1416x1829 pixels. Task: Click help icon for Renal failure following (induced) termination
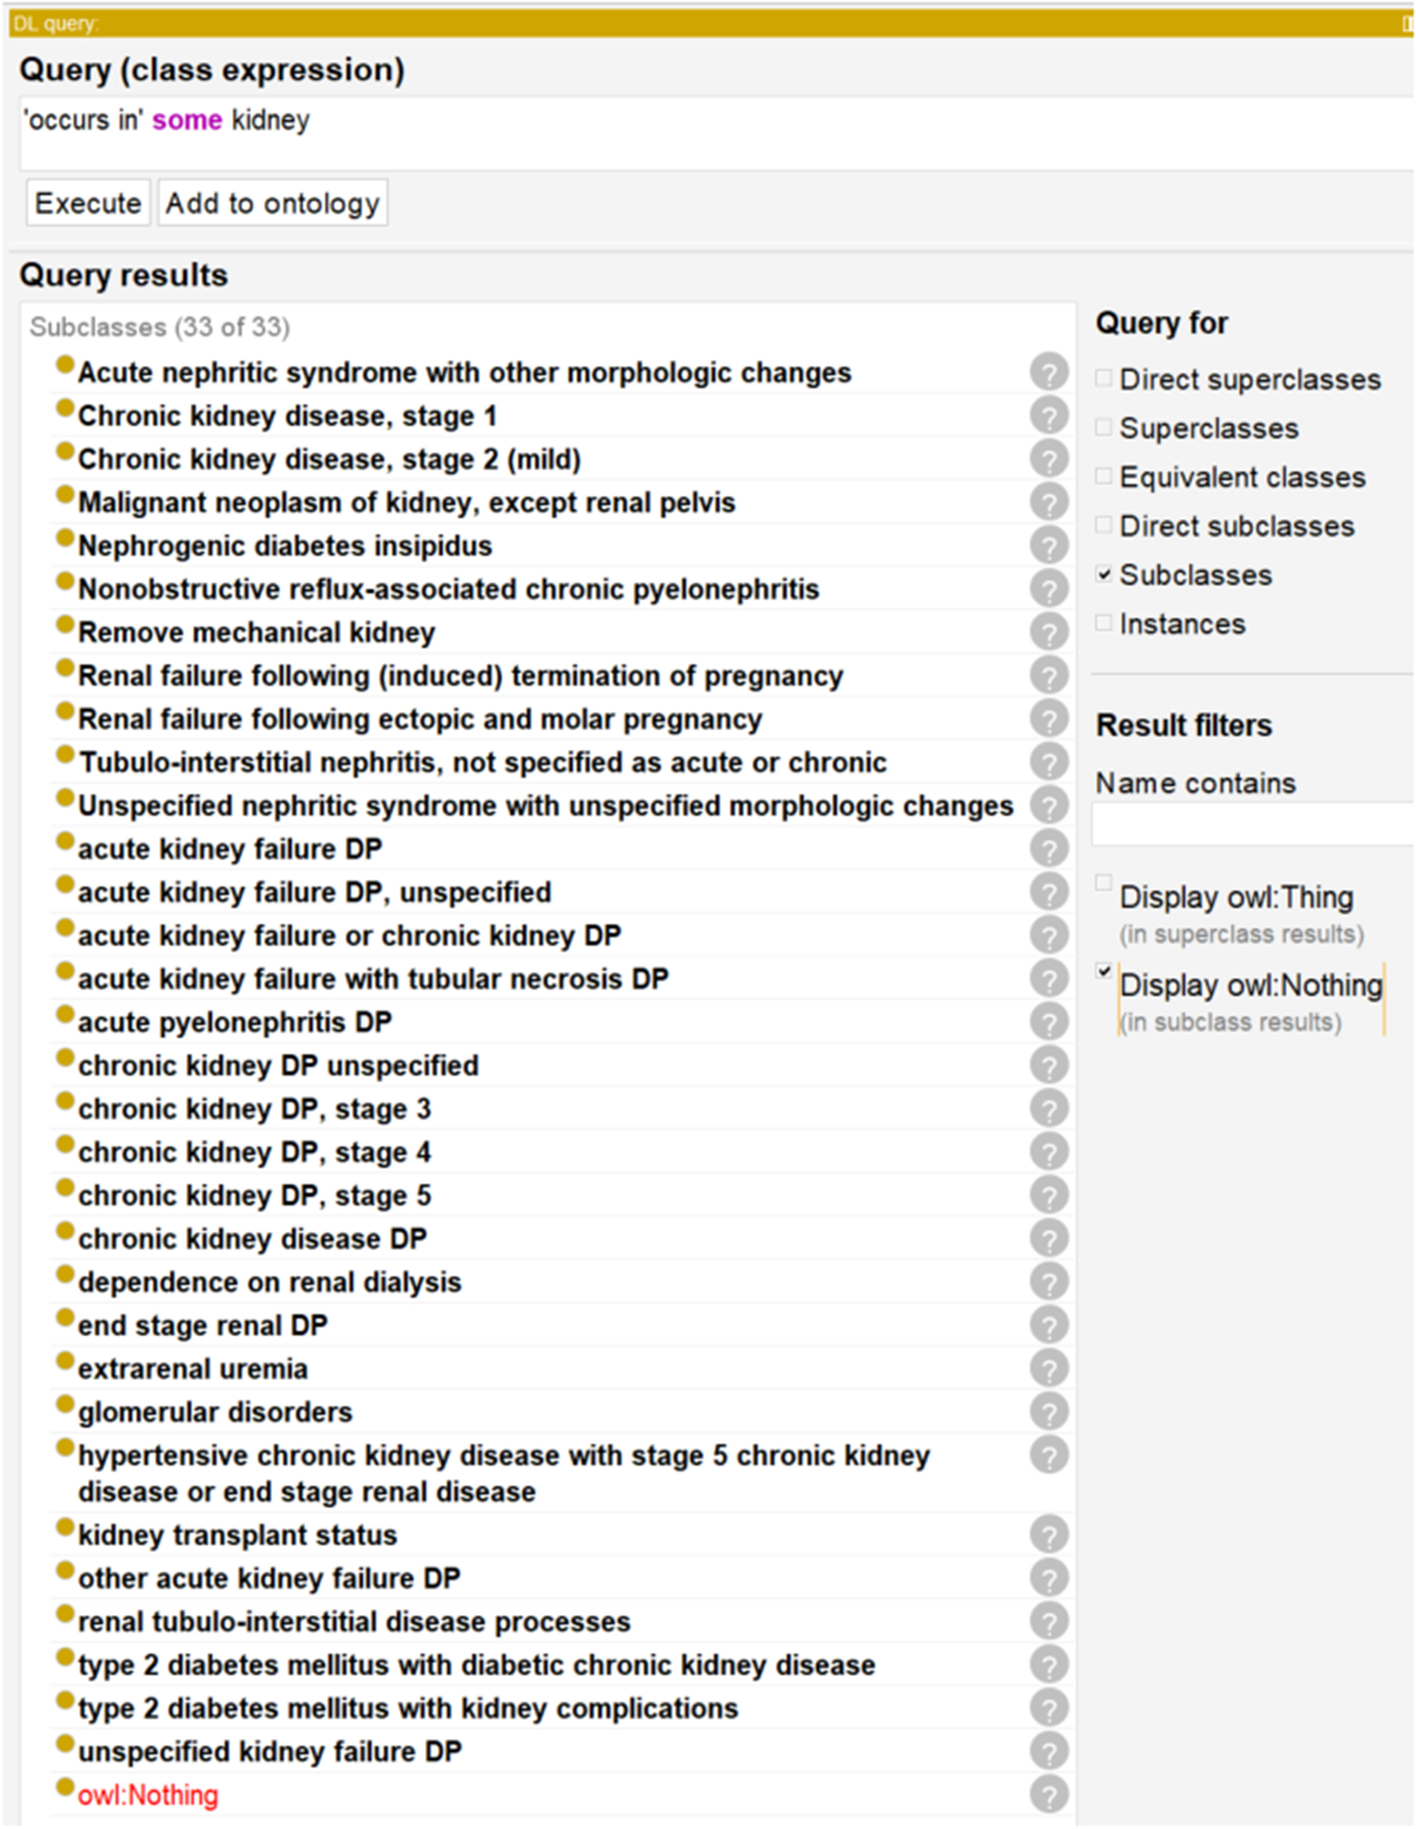point(1049,675)
